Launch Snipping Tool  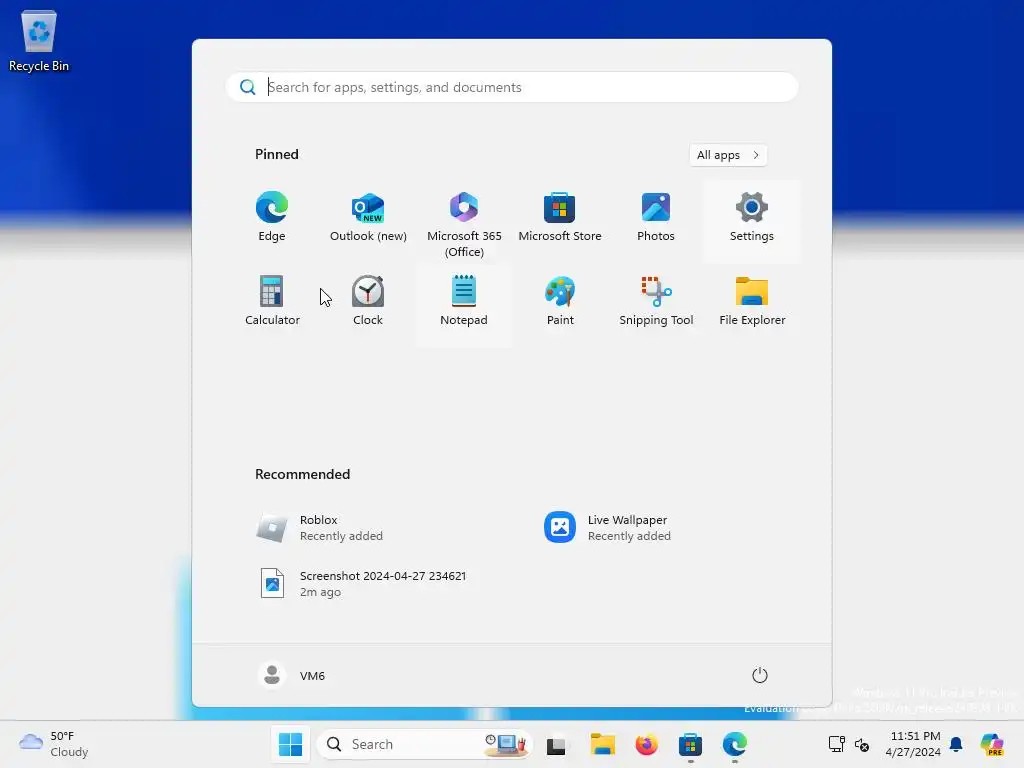[656, 302]
